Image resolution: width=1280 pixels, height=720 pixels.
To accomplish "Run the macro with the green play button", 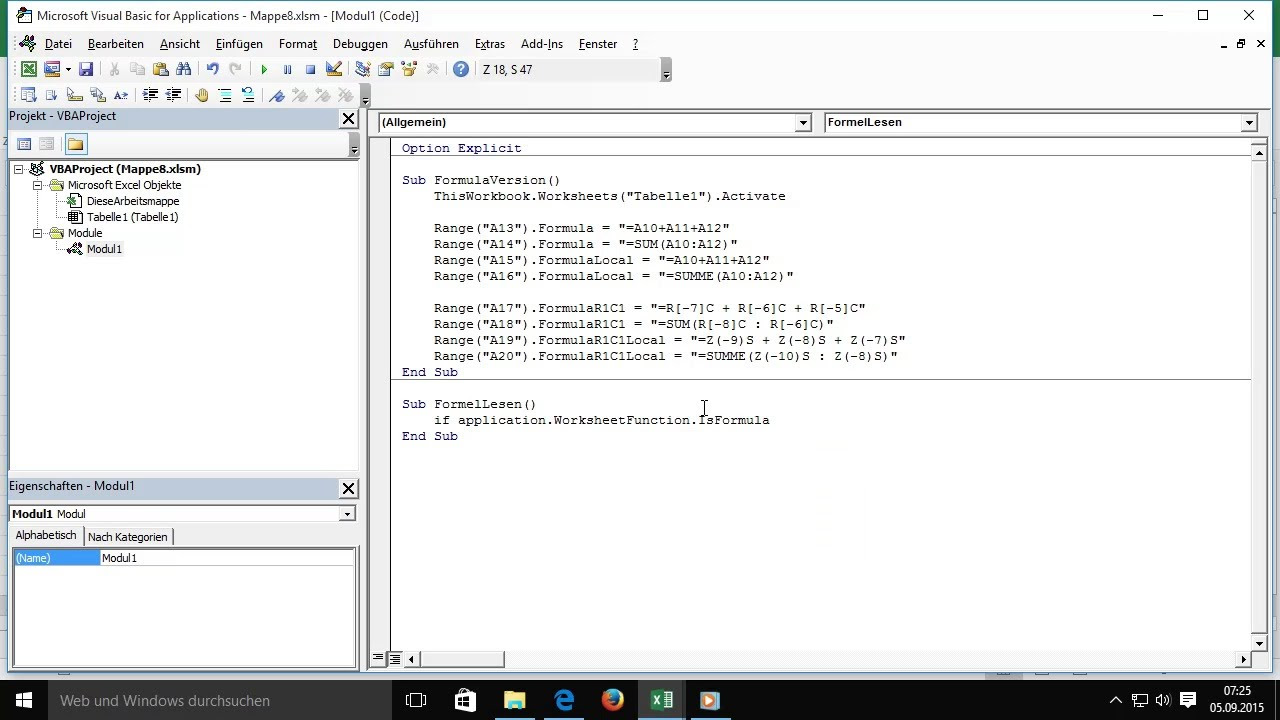I will (x=264, y=69).
